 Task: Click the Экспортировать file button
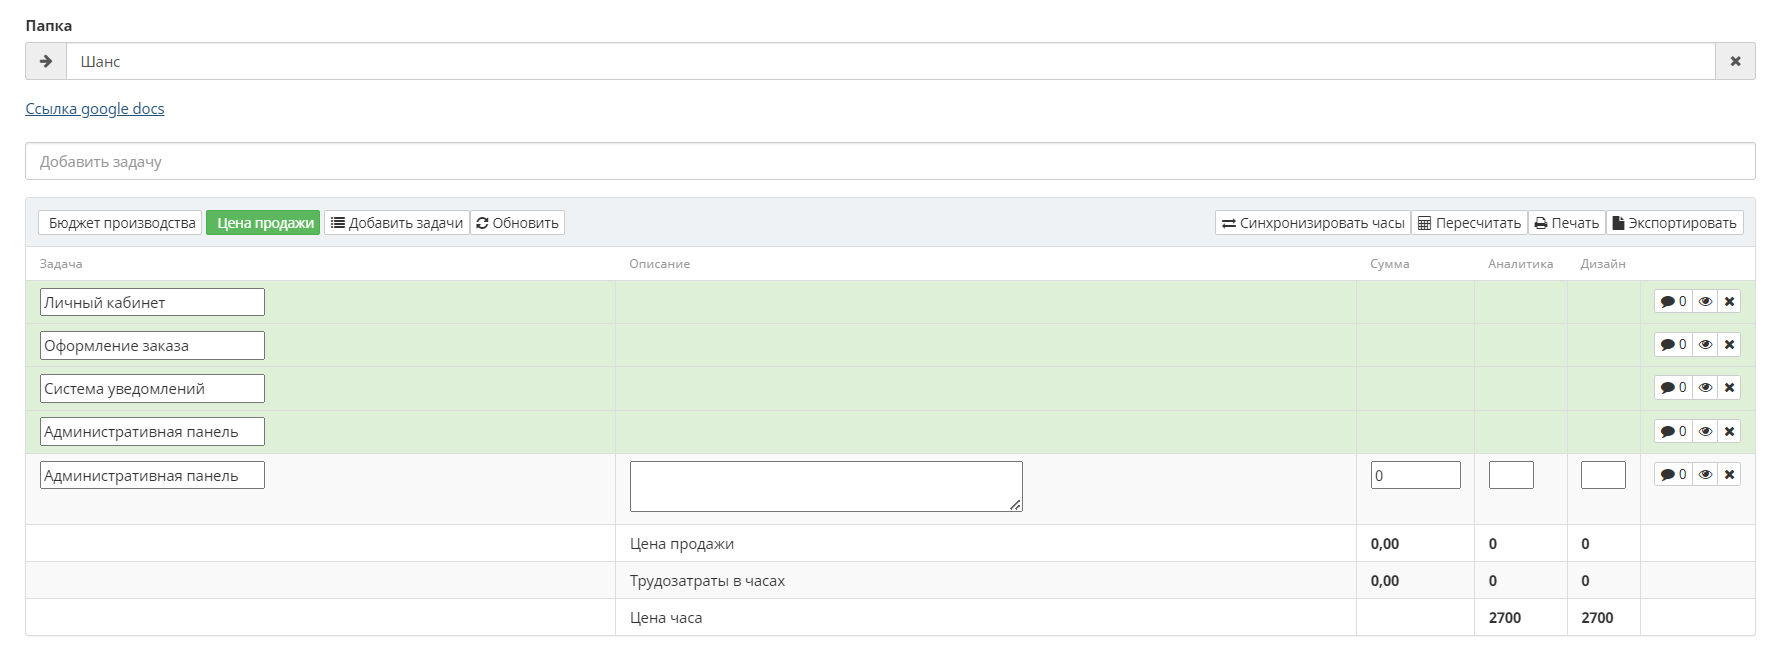(1674, 223)
